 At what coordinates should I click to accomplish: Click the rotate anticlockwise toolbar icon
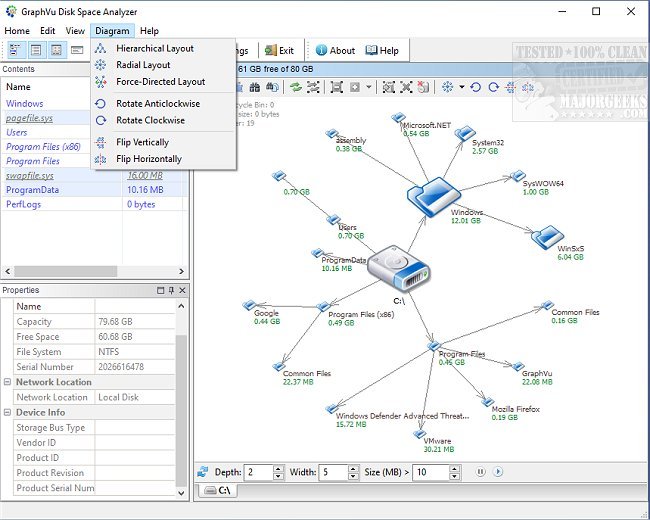(475, 87)
